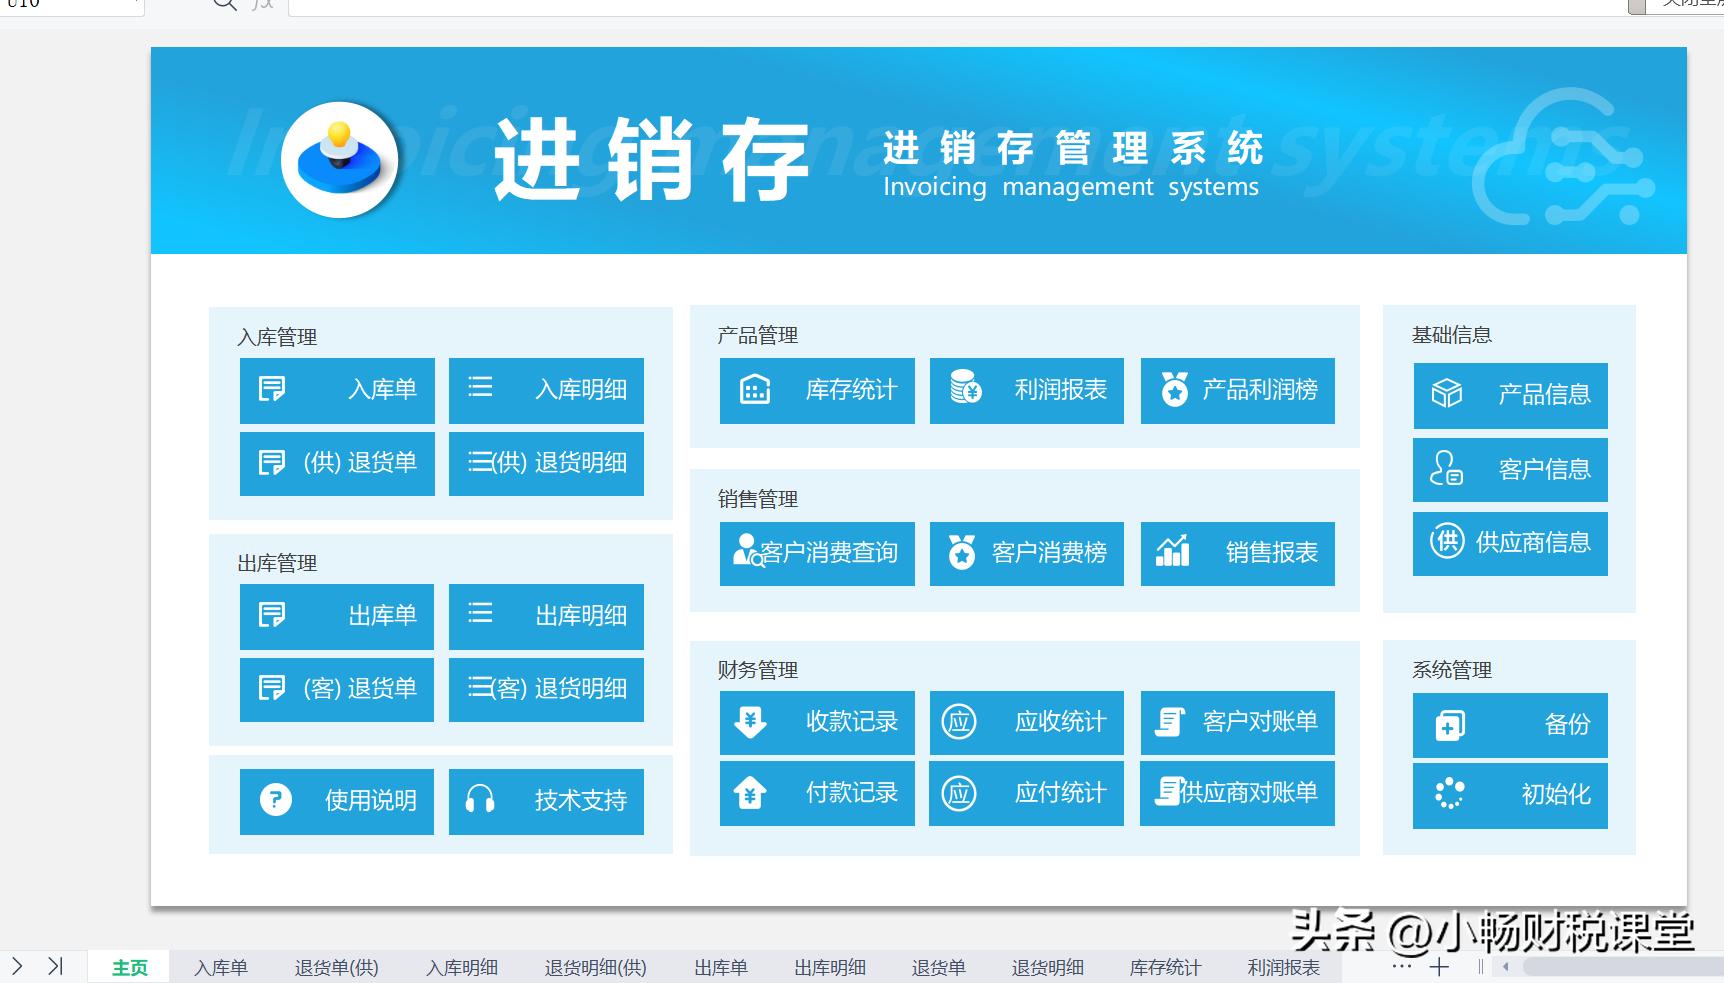Screen dimensions: 1724x983
Task: Open the 入库单 (stock-in form) tile
Action: point(336,390)
